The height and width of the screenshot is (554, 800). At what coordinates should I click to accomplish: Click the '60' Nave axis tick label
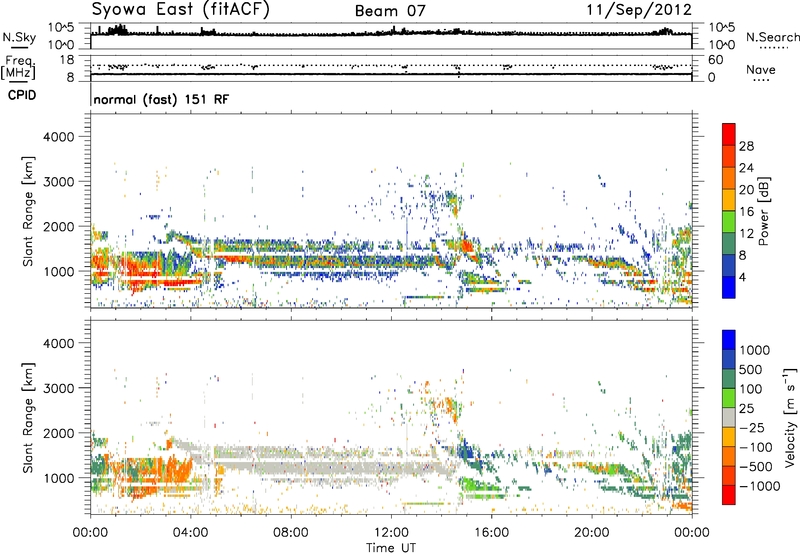coord(716,60)
